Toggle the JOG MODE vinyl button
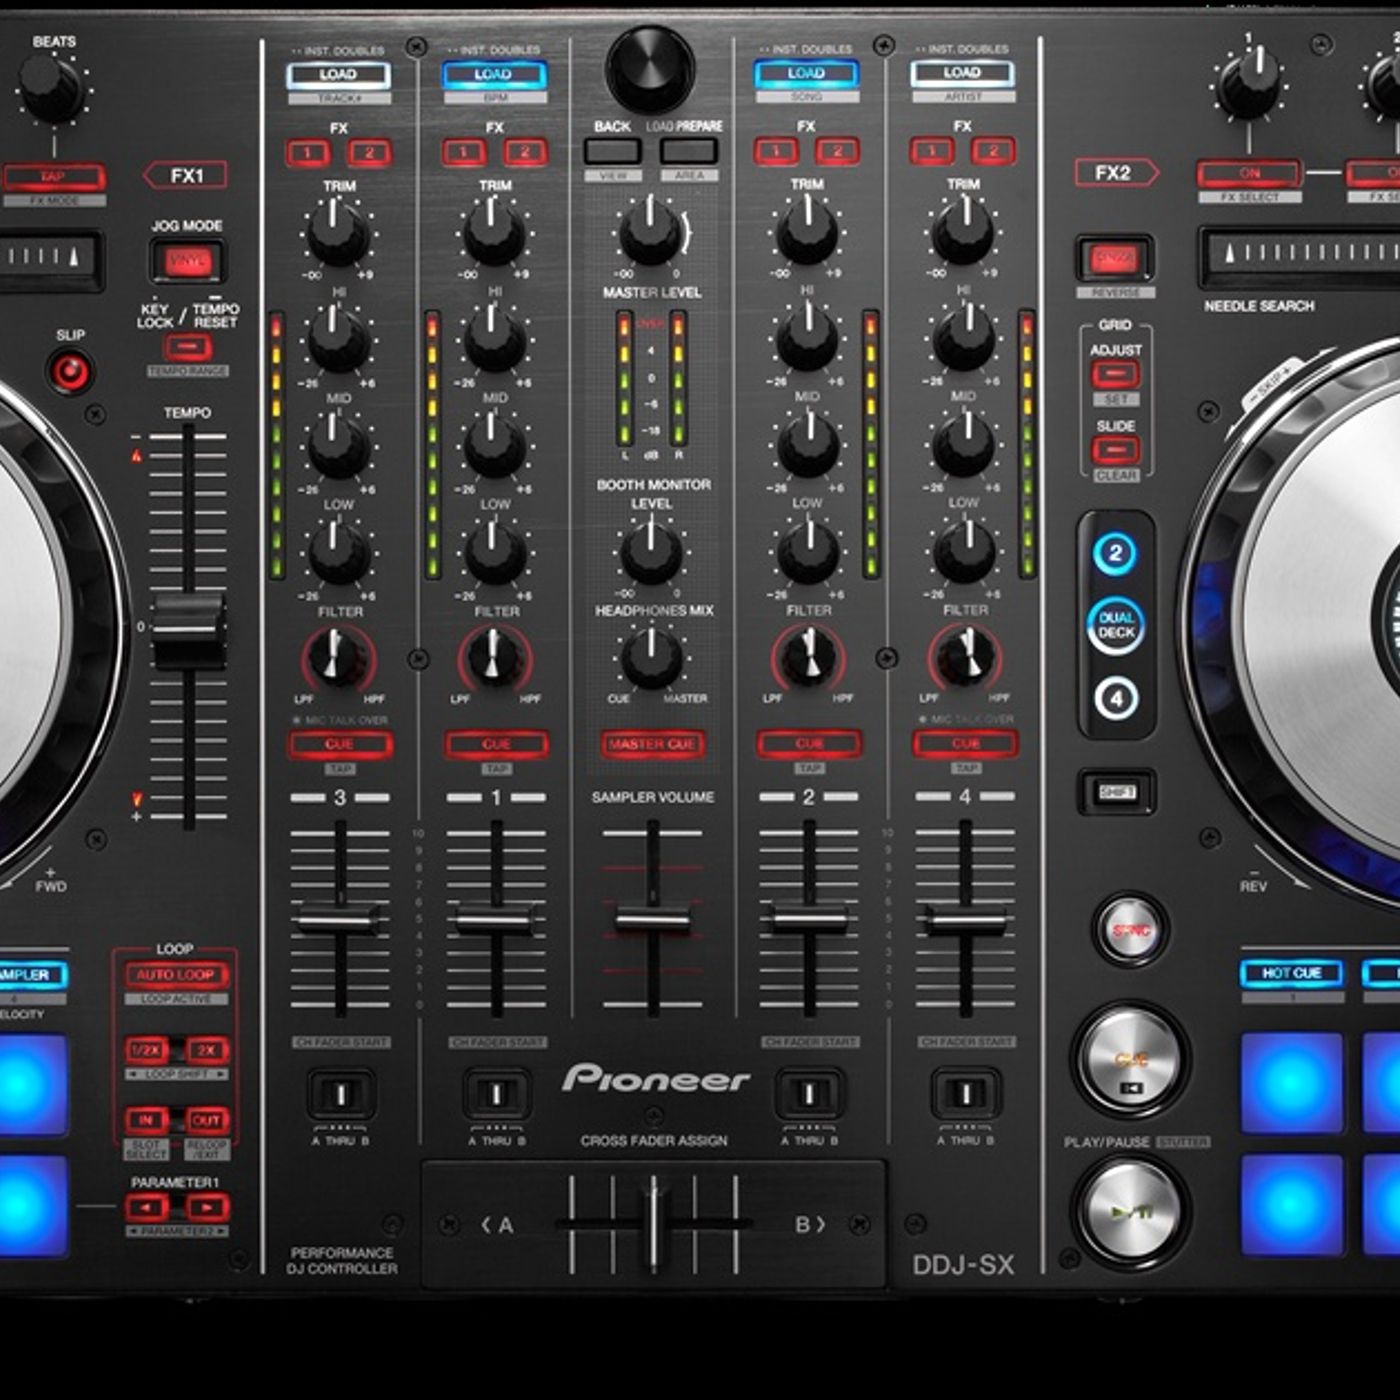Screen dimensions: 1400x1400 pyautogui.click(x=188, y=261)
